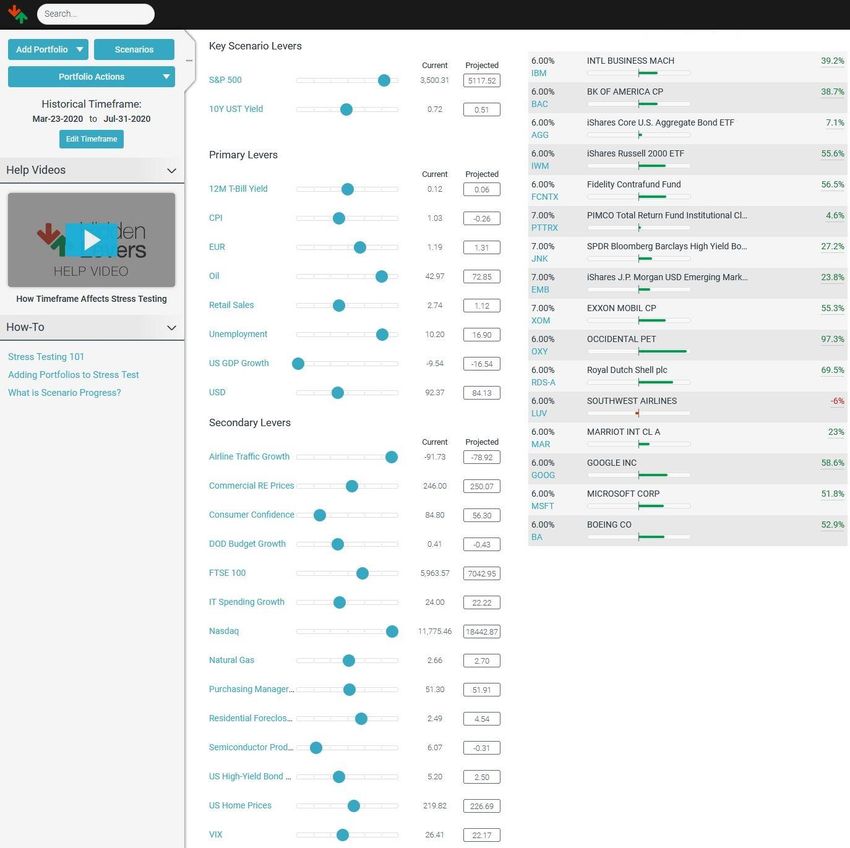This screenshot has height=848, width=850.
Task: Adjust the S&P 500 slider handle
Action: coord(384,80)
